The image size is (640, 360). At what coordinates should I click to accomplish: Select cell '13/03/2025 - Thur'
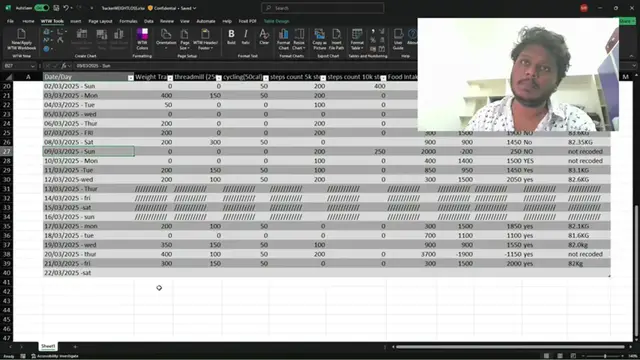pyautogui.click(x=88, y=189)
